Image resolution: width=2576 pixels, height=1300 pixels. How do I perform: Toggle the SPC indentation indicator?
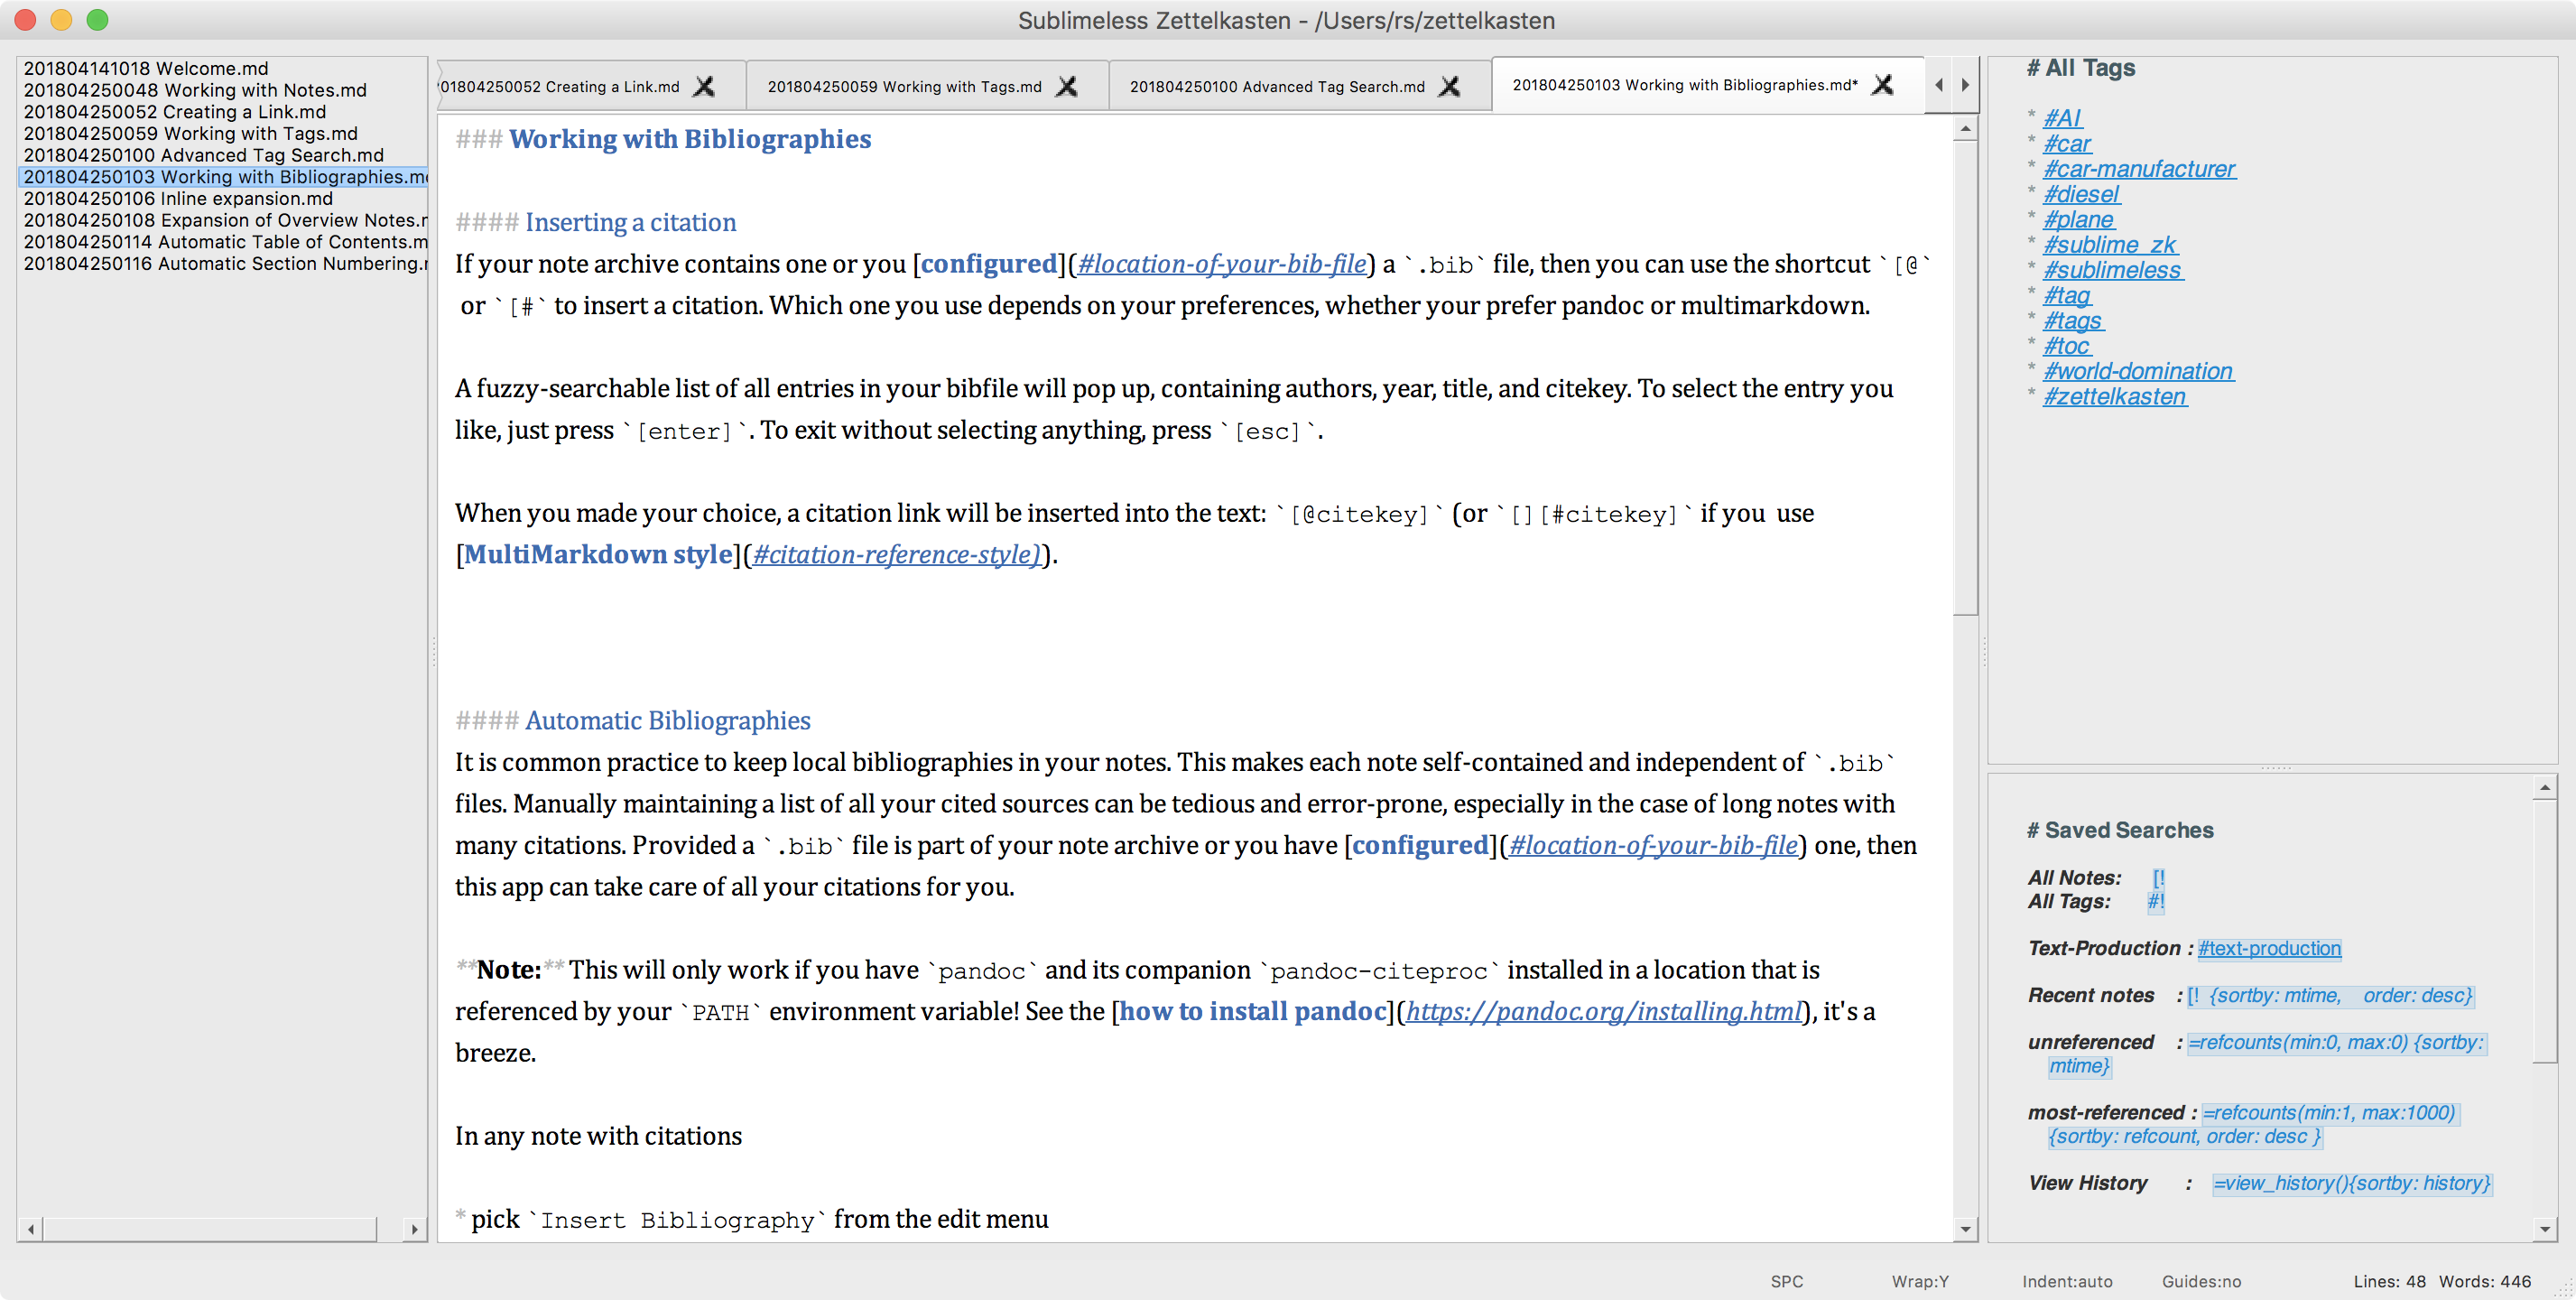coord(1786,1281)
